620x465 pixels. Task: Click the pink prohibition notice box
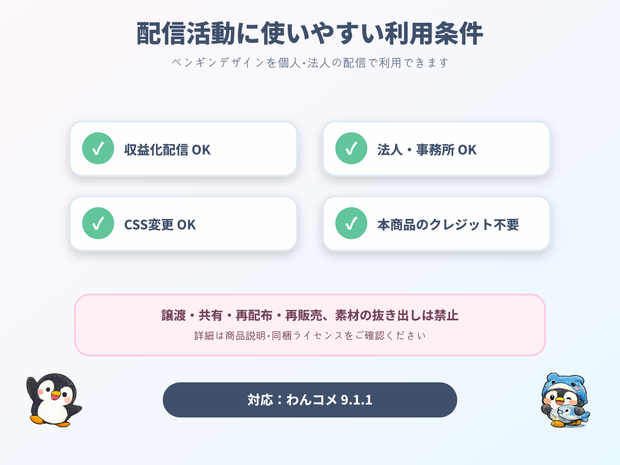310,325
